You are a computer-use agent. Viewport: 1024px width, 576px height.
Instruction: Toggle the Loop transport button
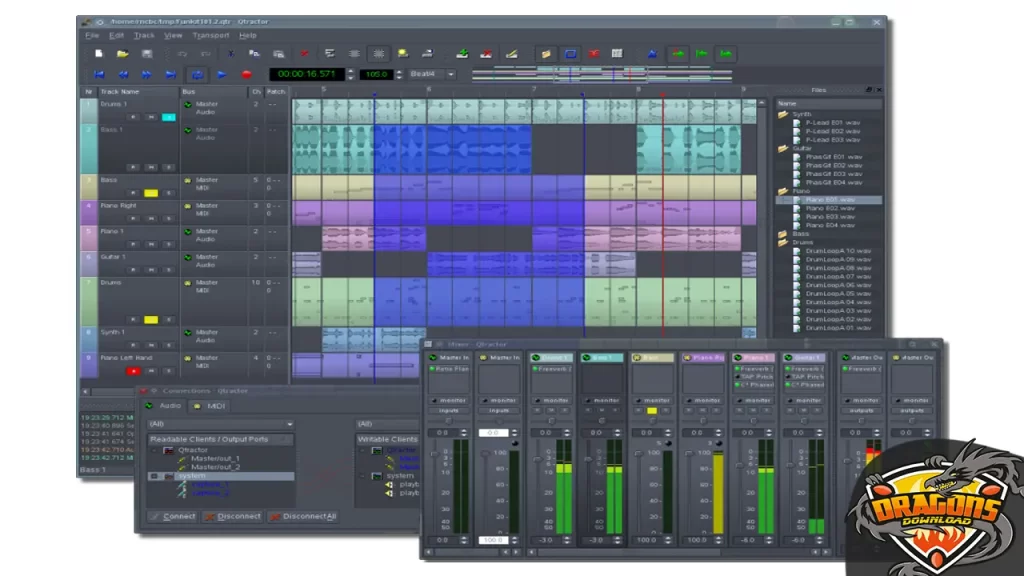coord(197,74)
